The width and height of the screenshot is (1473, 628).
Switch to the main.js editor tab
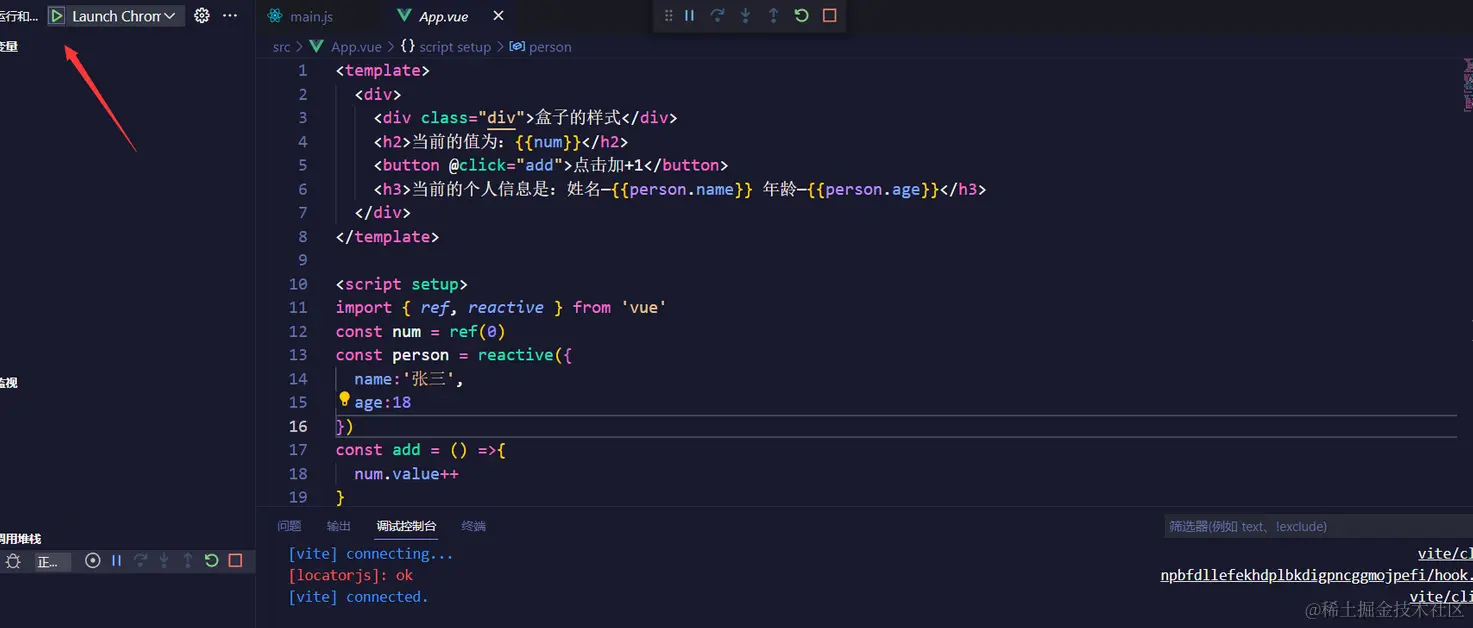point(311,16)
